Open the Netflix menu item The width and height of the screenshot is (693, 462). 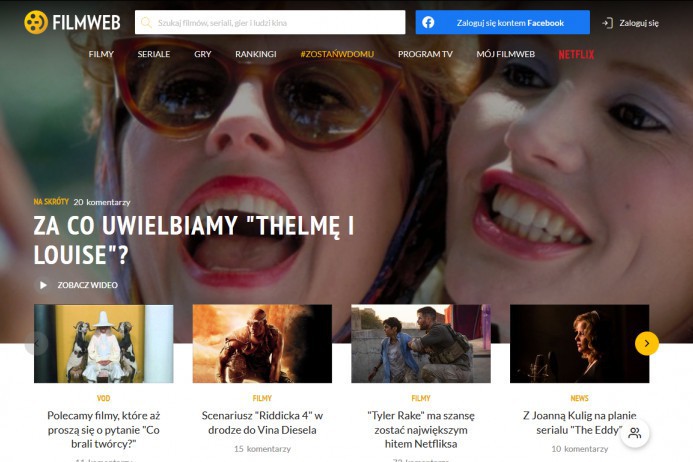click(x=576, y=54)
